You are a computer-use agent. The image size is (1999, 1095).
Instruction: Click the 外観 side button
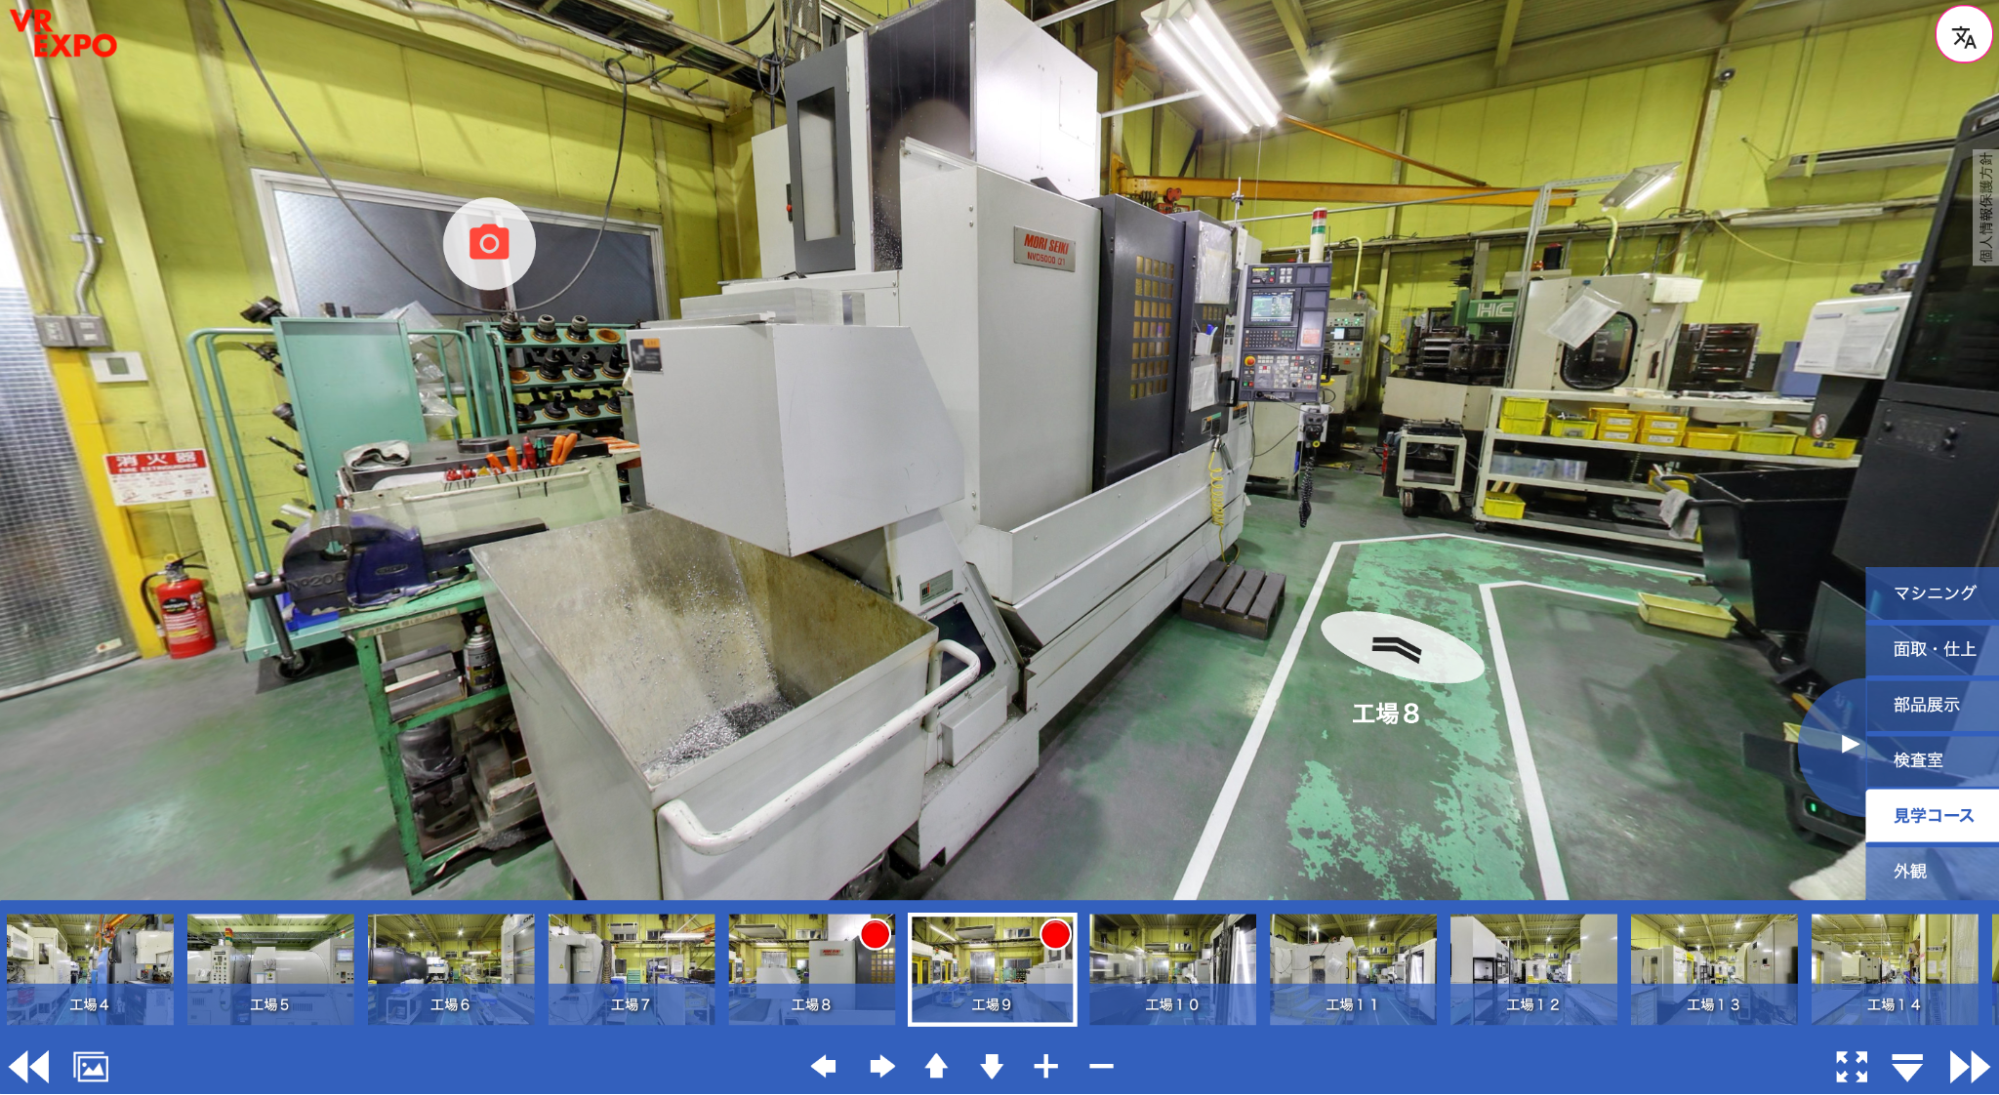pyautogui.click(x=1910, y=871)
